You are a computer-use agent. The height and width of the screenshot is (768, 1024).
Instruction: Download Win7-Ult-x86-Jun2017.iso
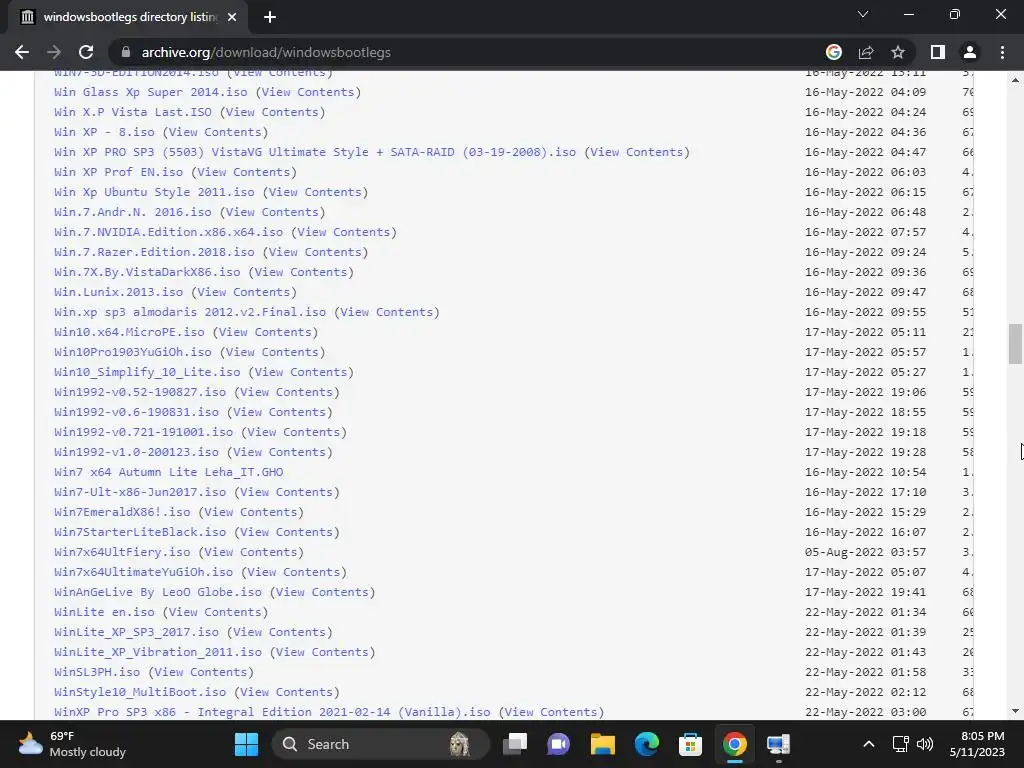click(140, 492)
